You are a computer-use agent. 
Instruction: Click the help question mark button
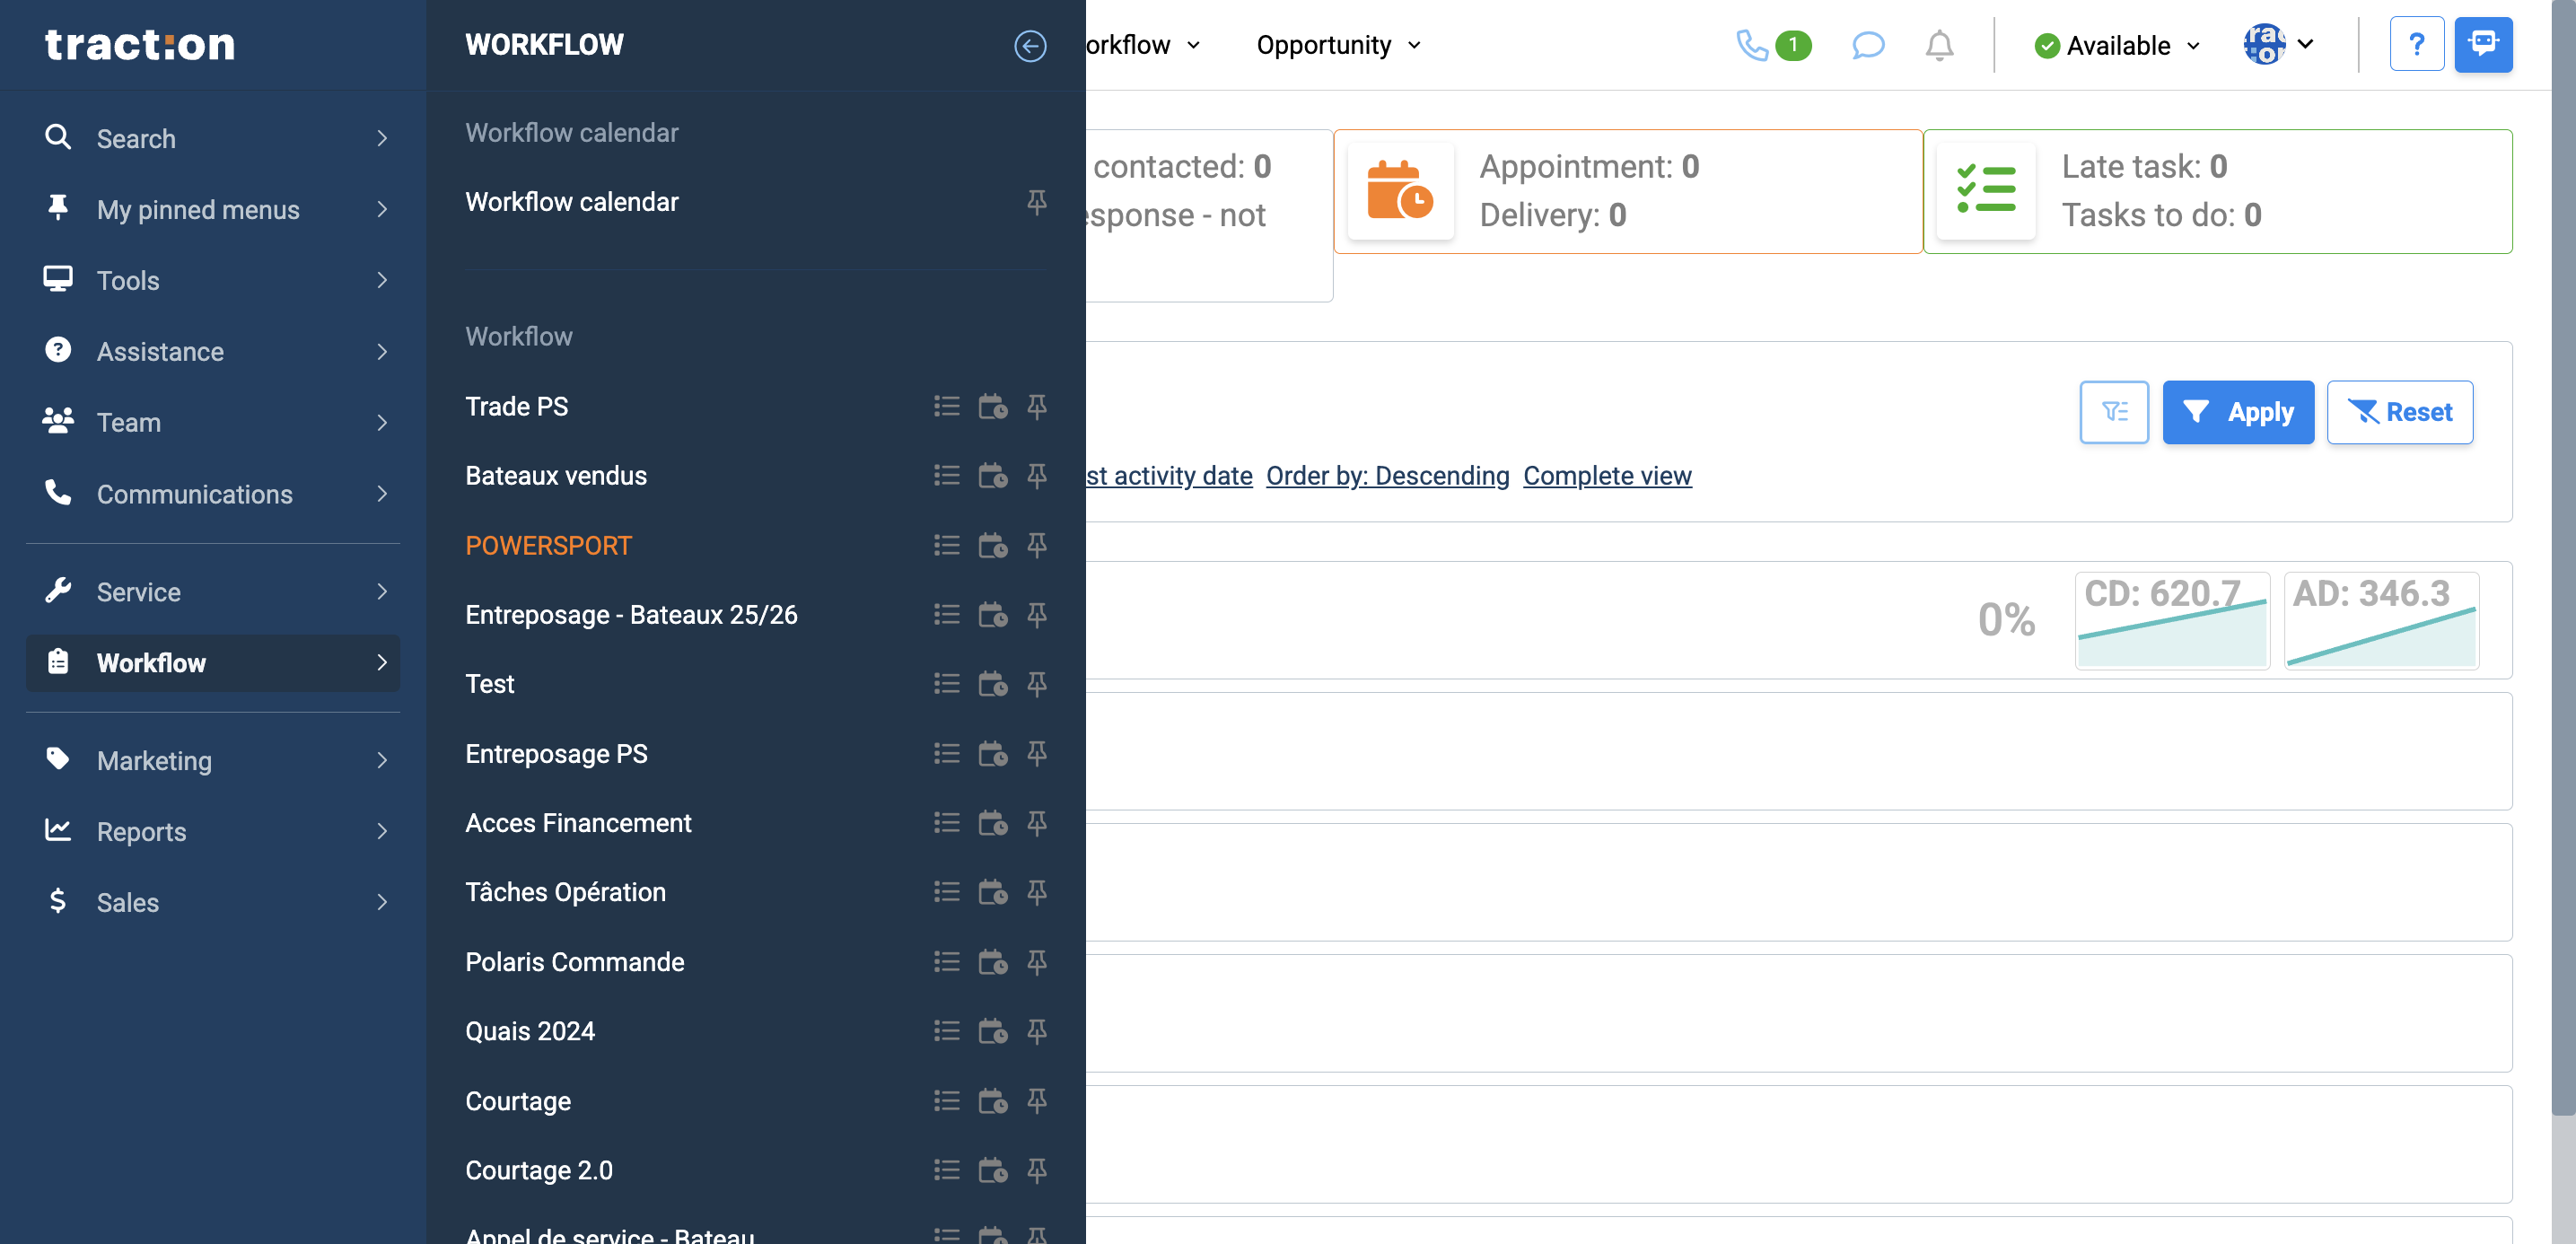2415,45
